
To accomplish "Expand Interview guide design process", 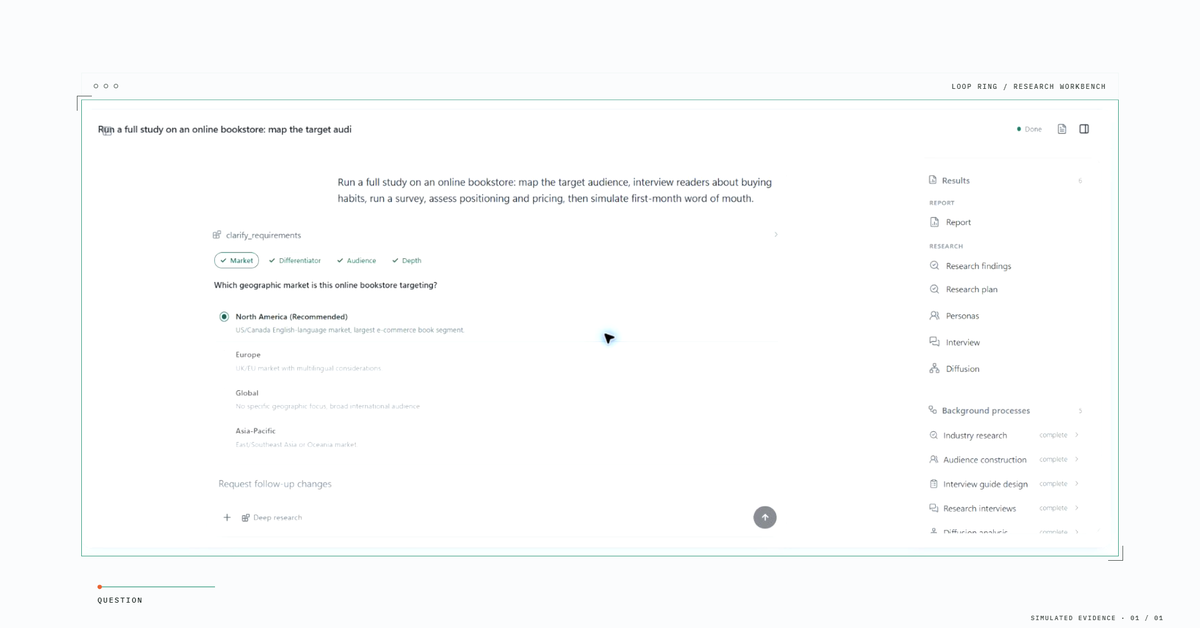I will (x=1004, y=484).
